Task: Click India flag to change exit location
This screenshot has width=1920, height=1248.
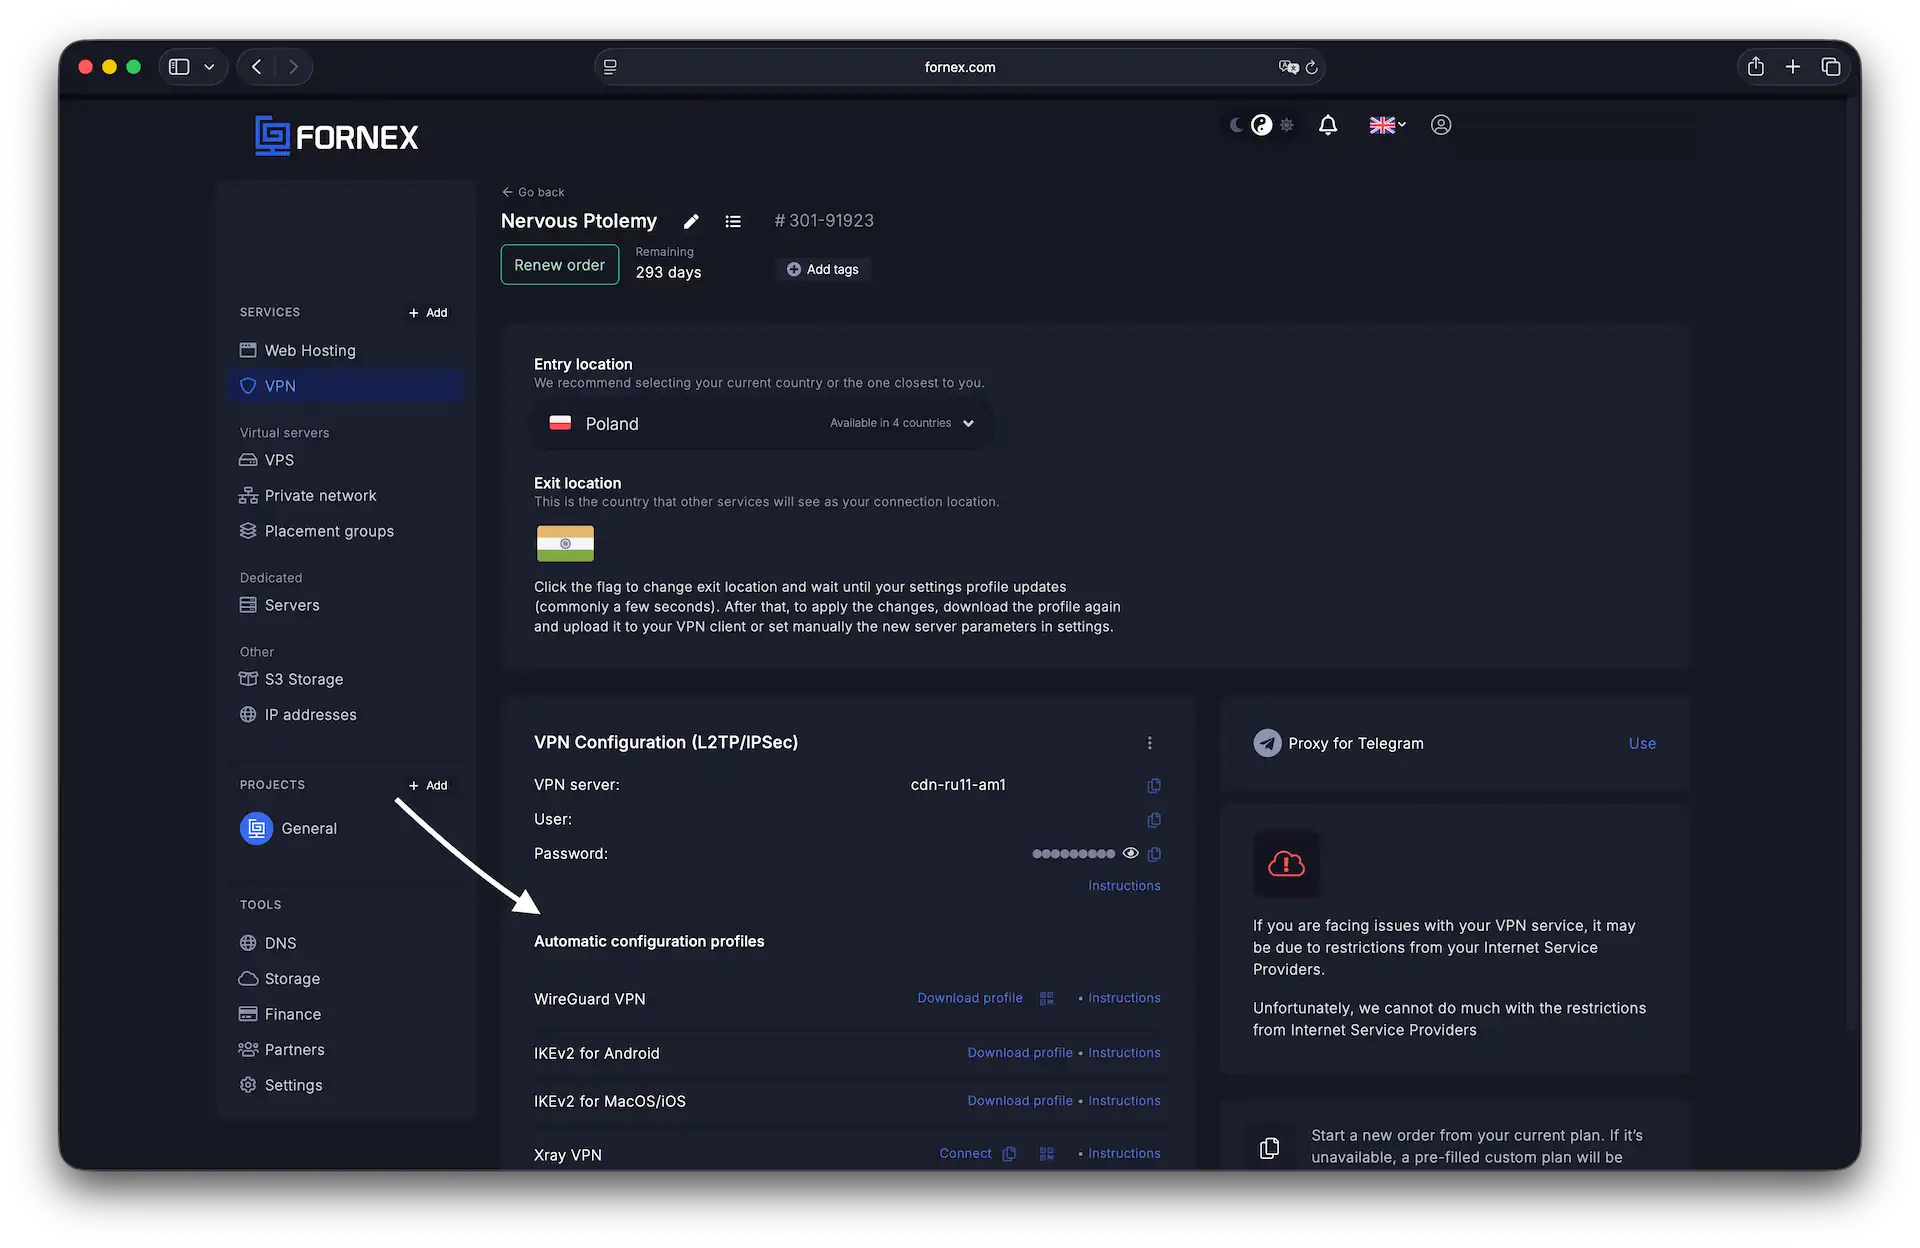Action: 565,544
